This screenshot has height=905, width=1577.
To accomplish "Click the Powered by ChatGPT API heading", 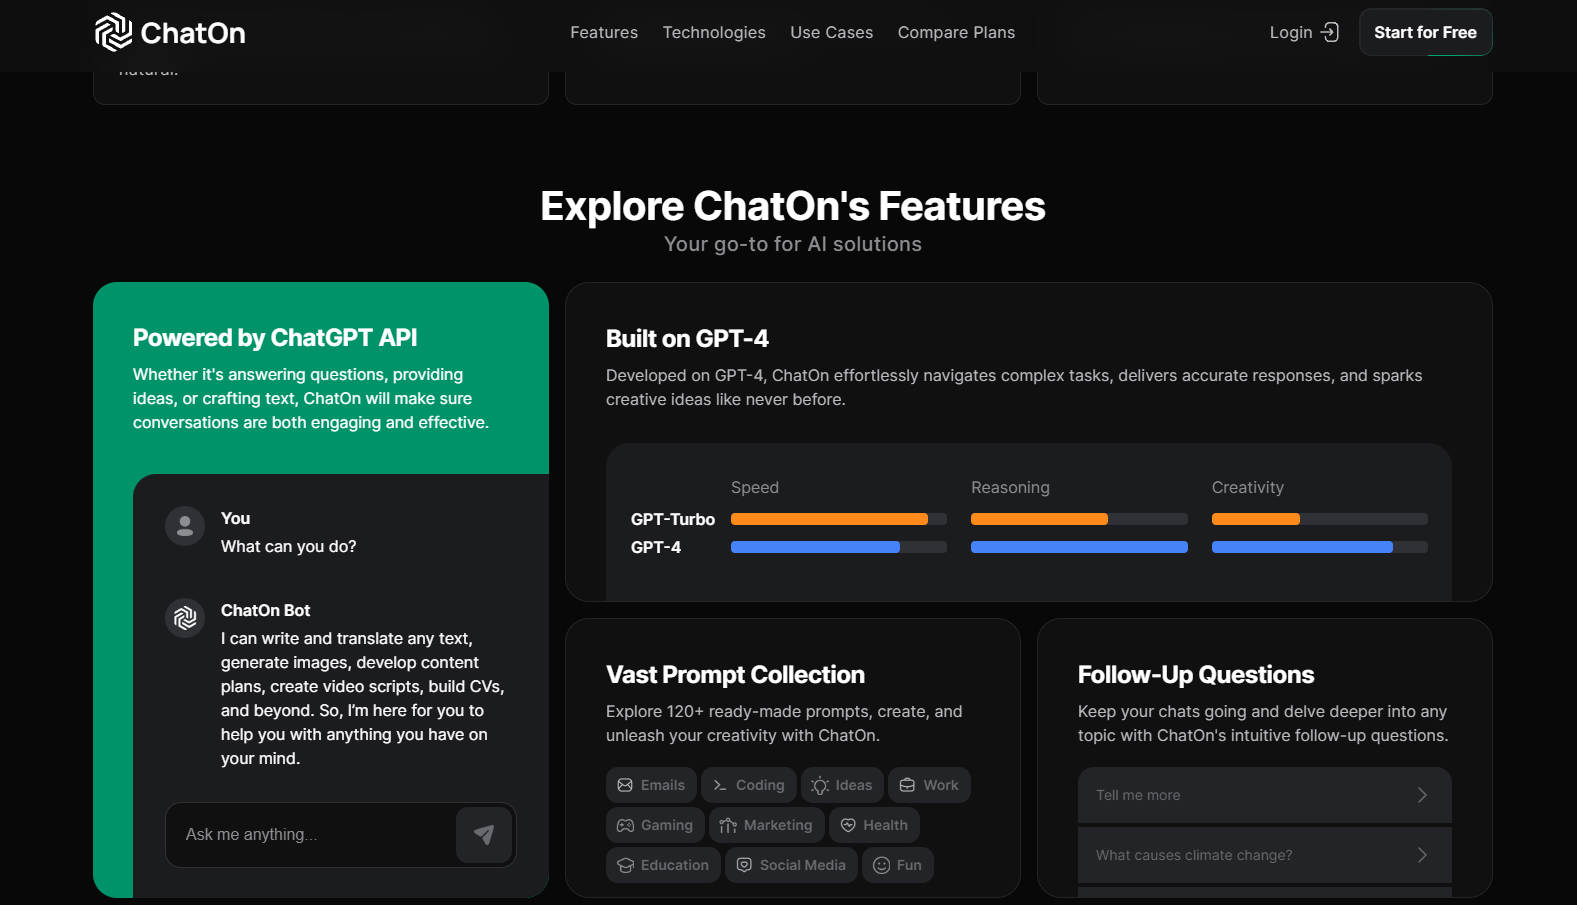I will 275,338.
